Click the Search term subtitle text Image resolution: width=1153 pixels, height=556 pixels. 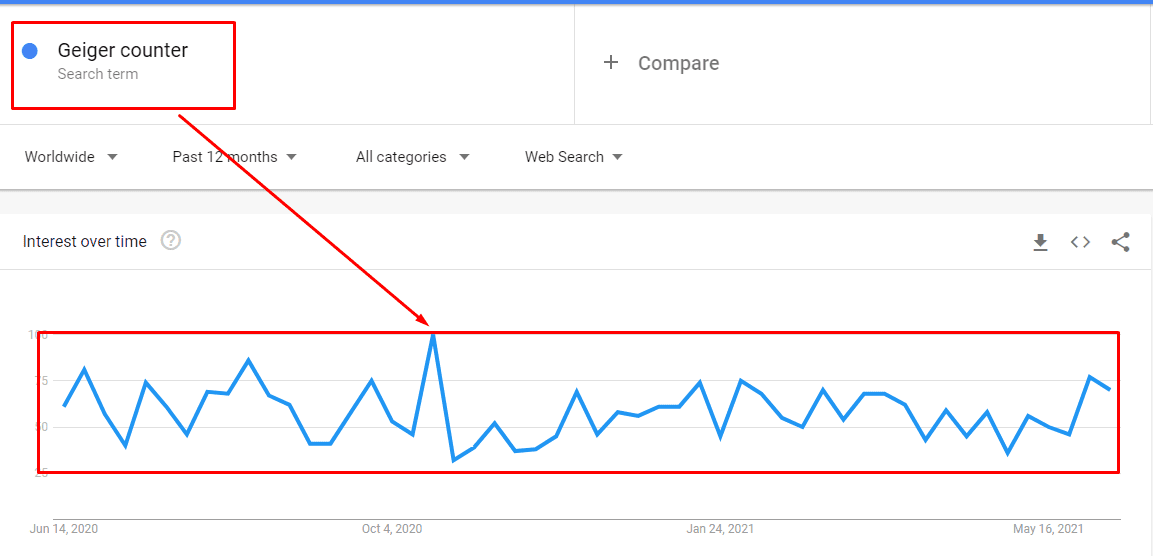[x=98, y=74]
